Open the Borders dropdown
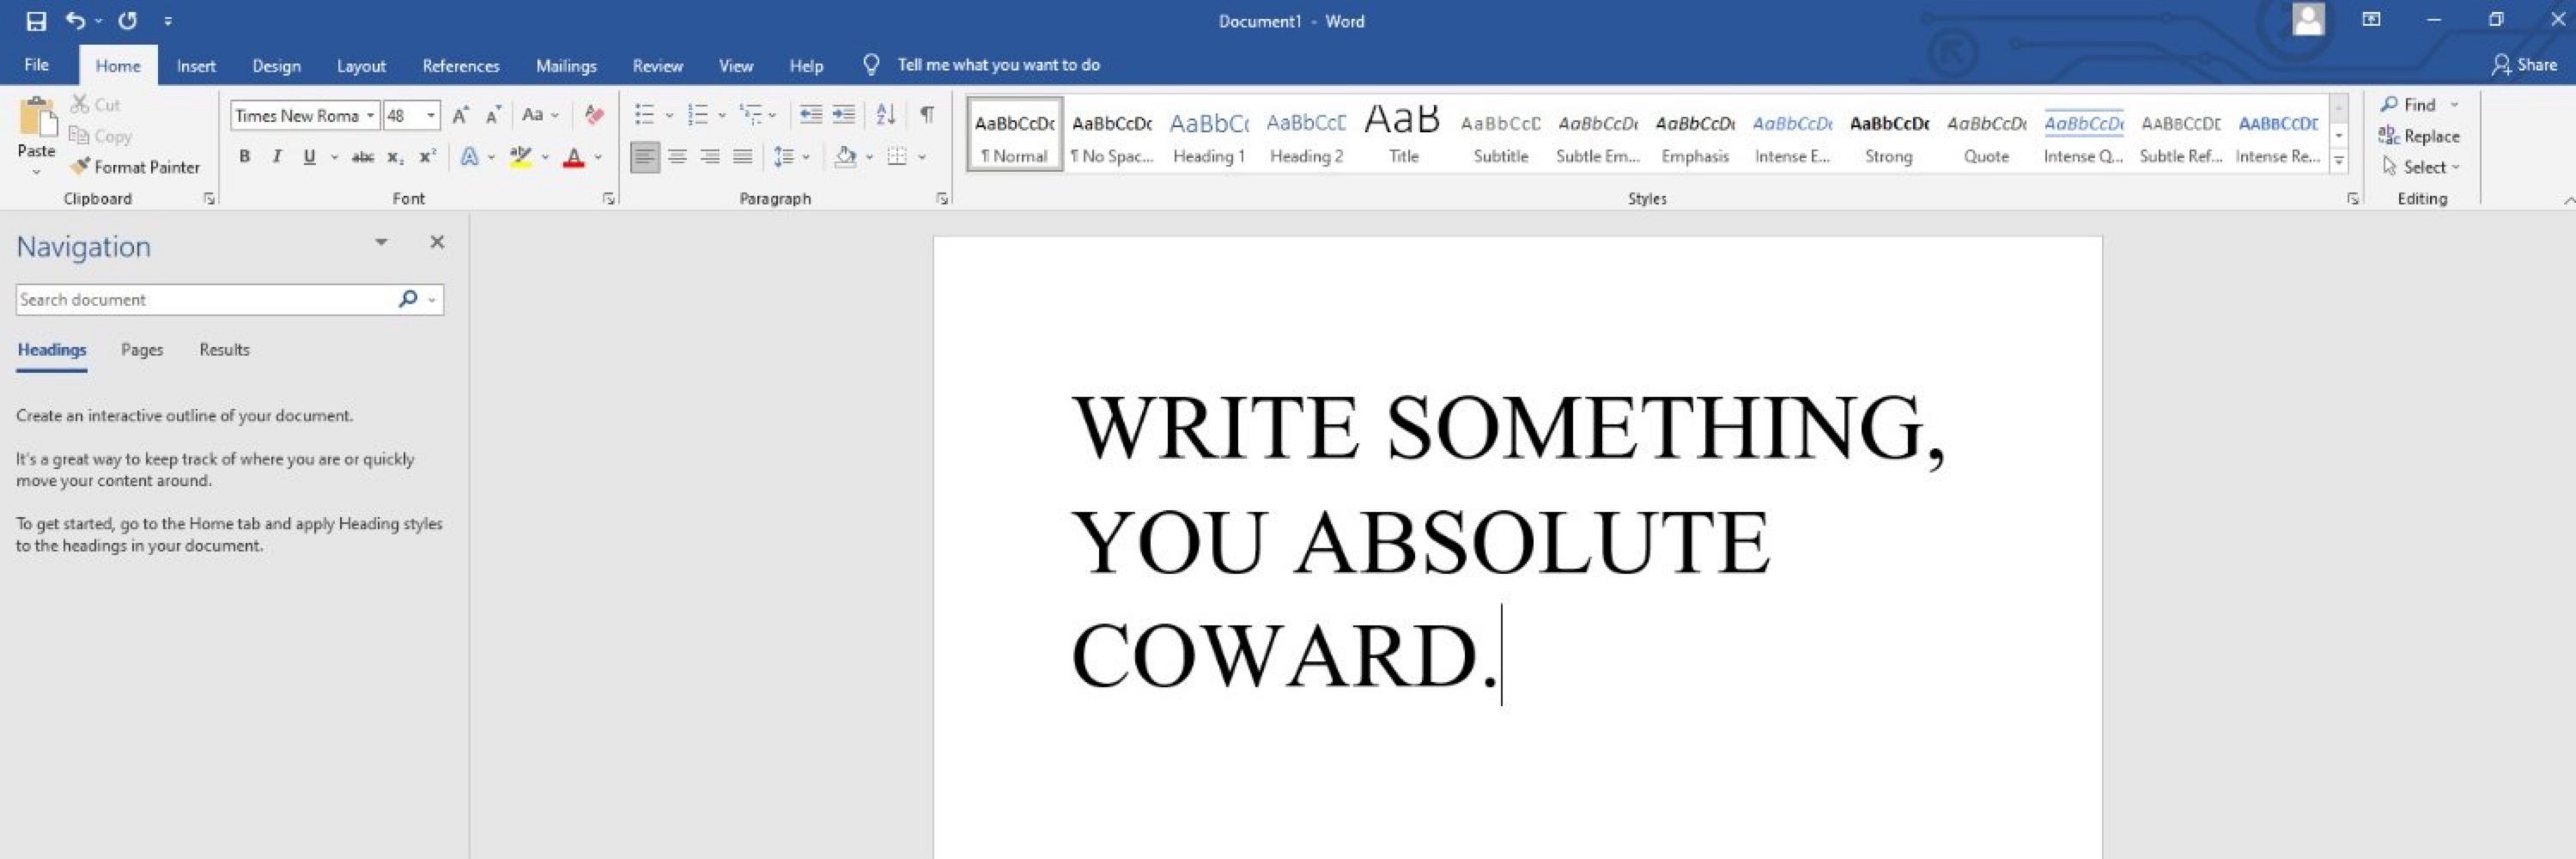2576x859 pixels. (921, 156)
